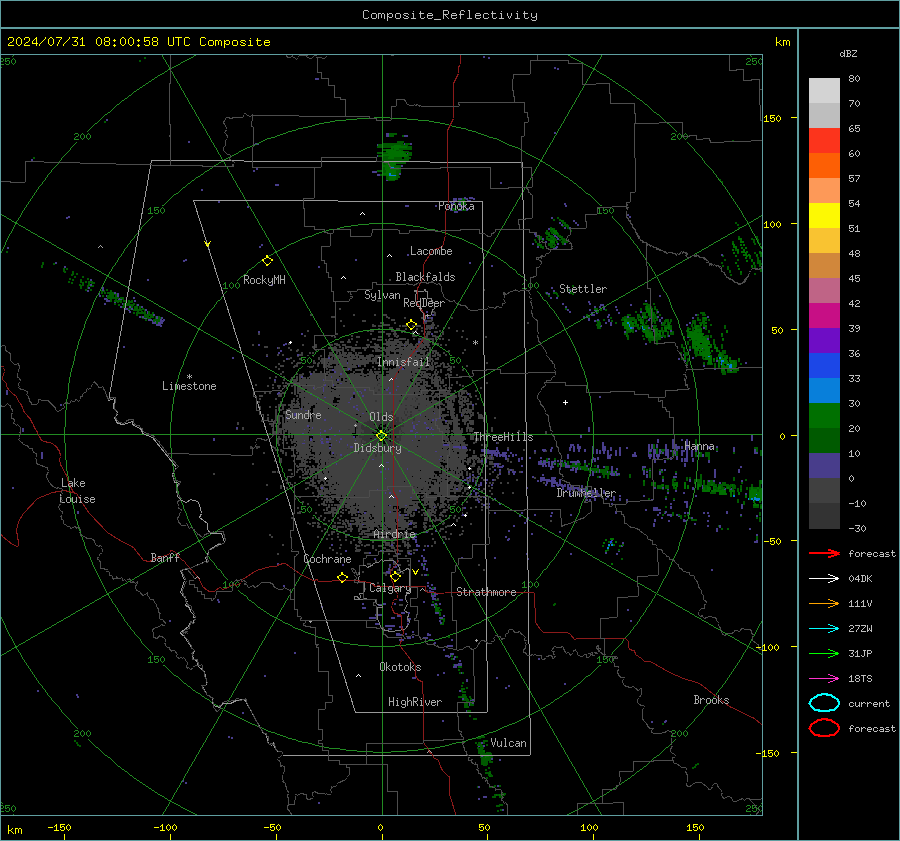Click the green 31JP arrow icon
The height and width of the screenshot is (841, 900).
(x=824, y=653)
